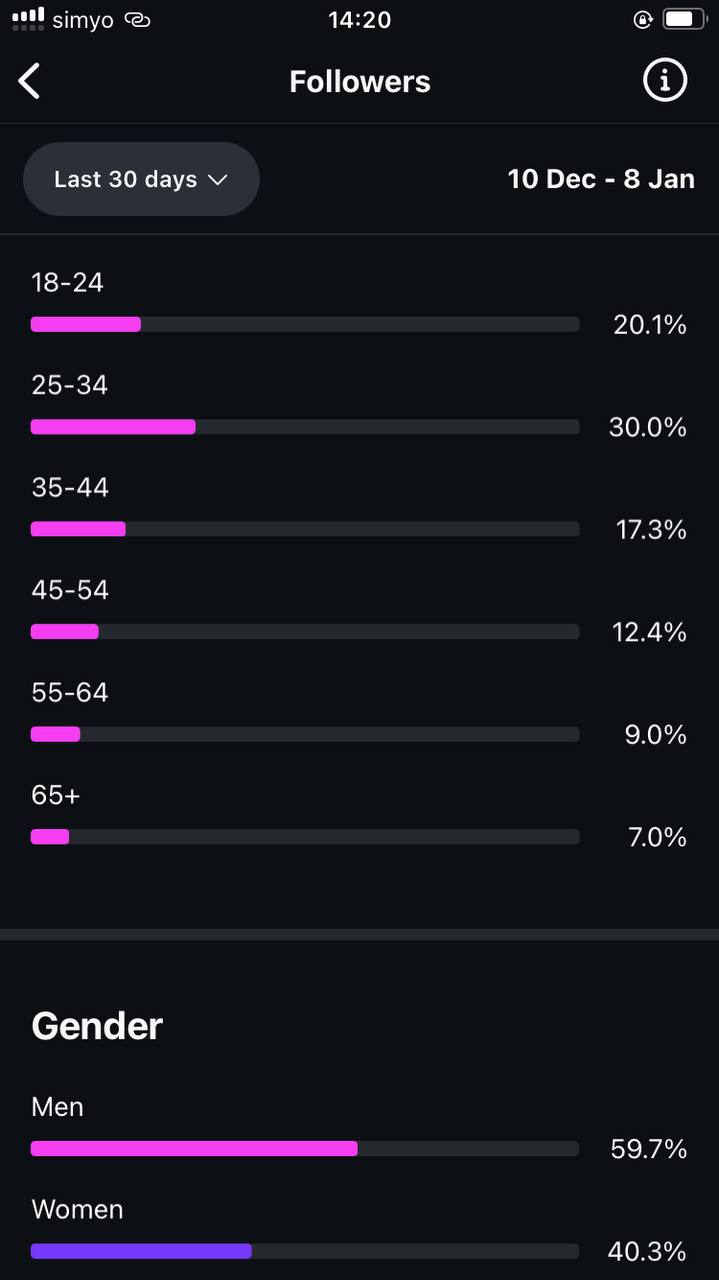
Task: Tap the signal strength bars icon
Action: click(28, 17)
